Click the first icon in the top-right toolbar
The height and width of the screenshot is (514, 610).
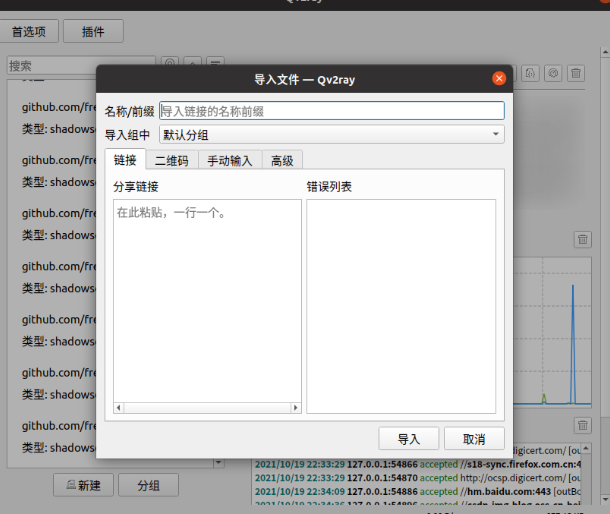point(530,73)
